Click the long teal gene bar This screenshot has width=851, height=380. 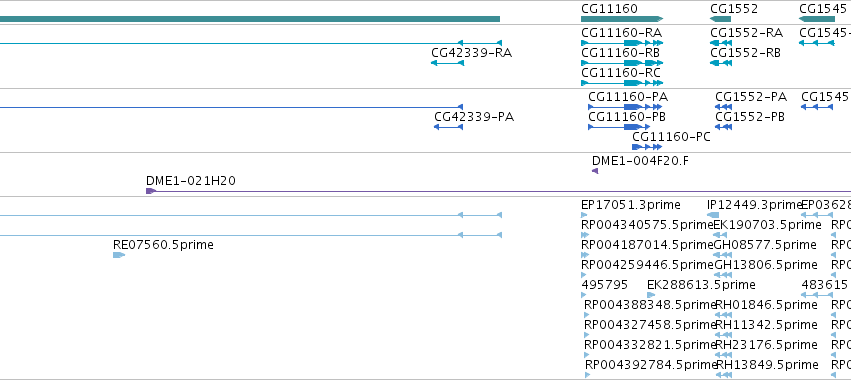click(250, 19)
